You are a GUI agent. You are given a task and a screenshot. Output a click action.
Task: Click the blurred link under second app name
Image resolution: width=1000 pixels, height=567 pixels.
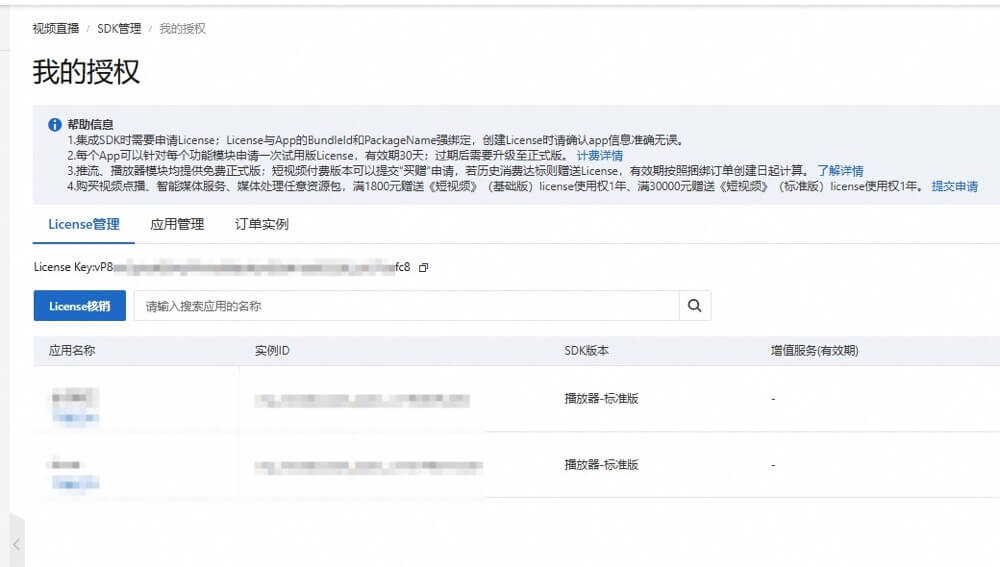click(76, 483)
